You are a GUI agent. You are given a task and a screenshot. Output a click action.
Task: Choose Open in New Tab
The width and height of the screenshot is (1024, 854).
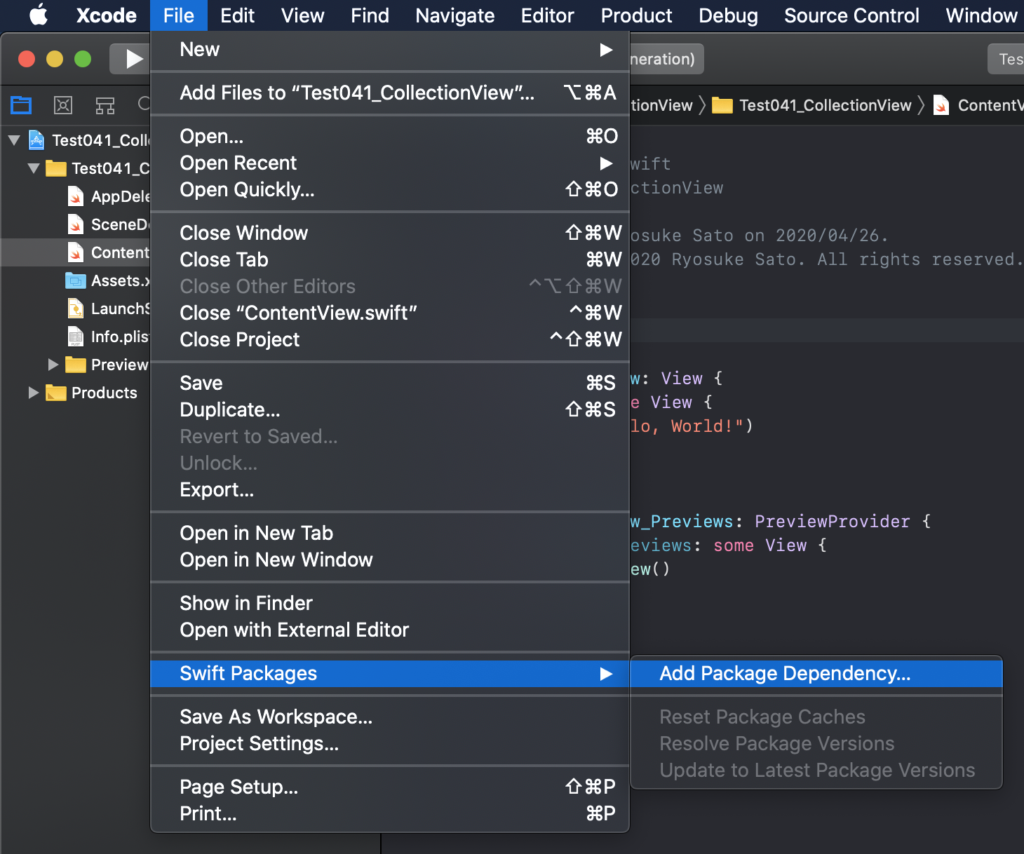[390, 533]
